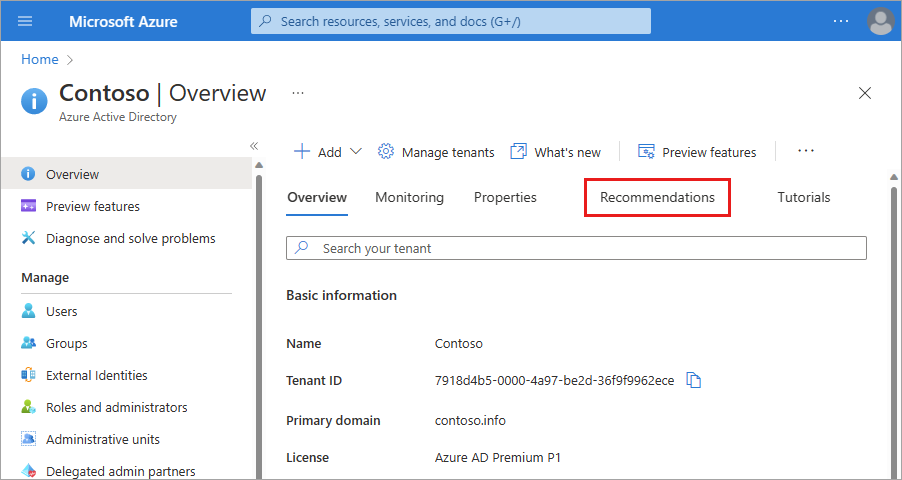This screenshot has width=902, height=480.
Task: Click the Preview features toolbar icon
Action: pyautogui.click(x=647, y=152)
